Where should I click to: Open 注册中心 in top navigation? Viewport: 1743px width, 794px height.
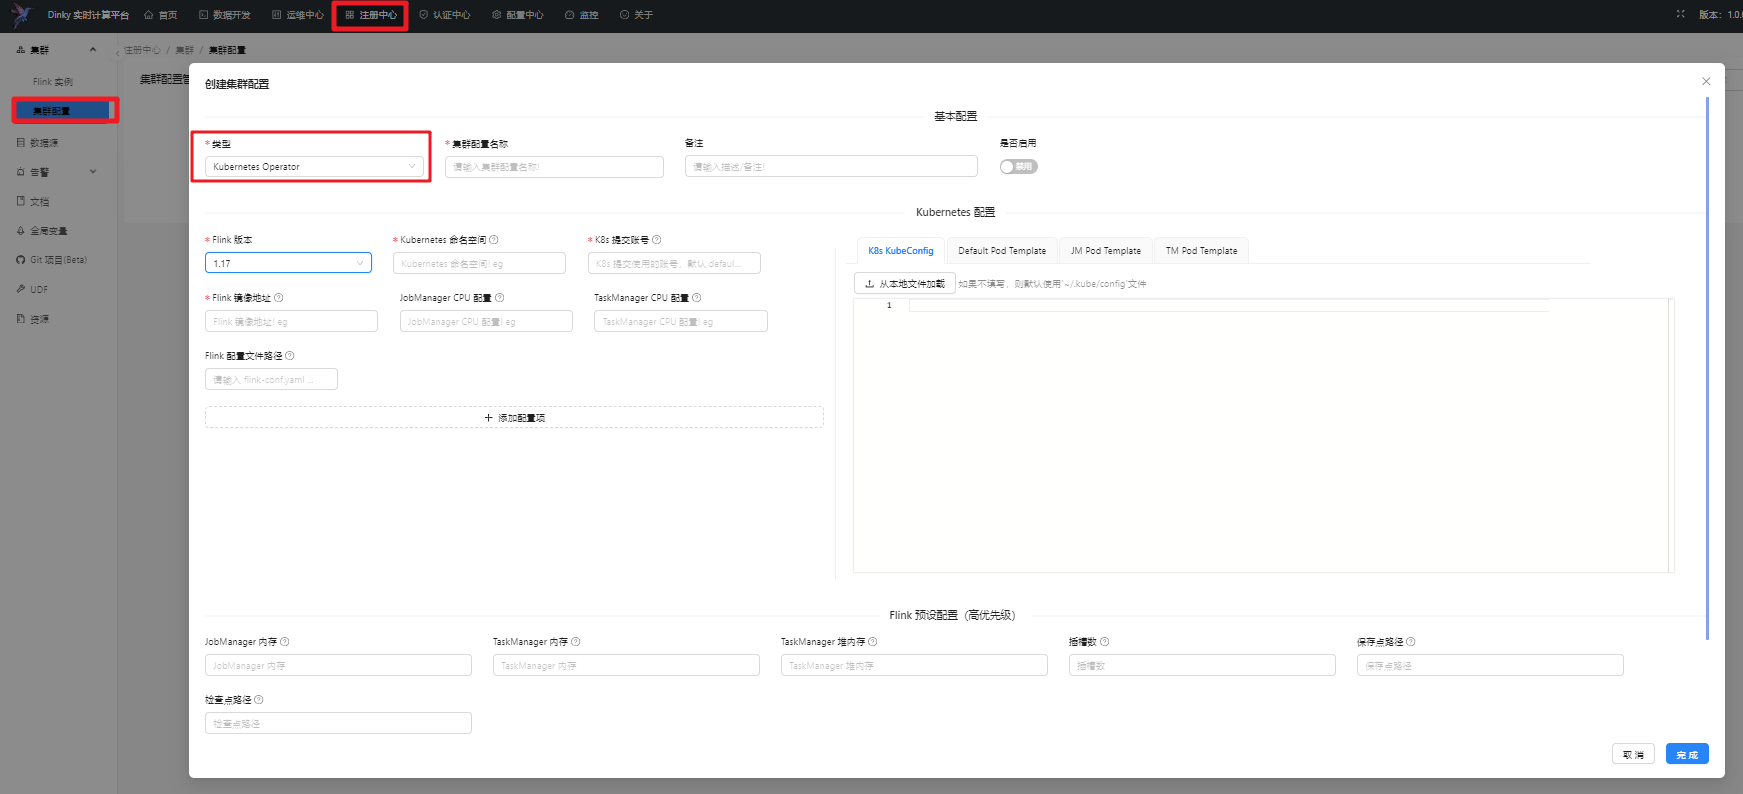tap(371, 15)
